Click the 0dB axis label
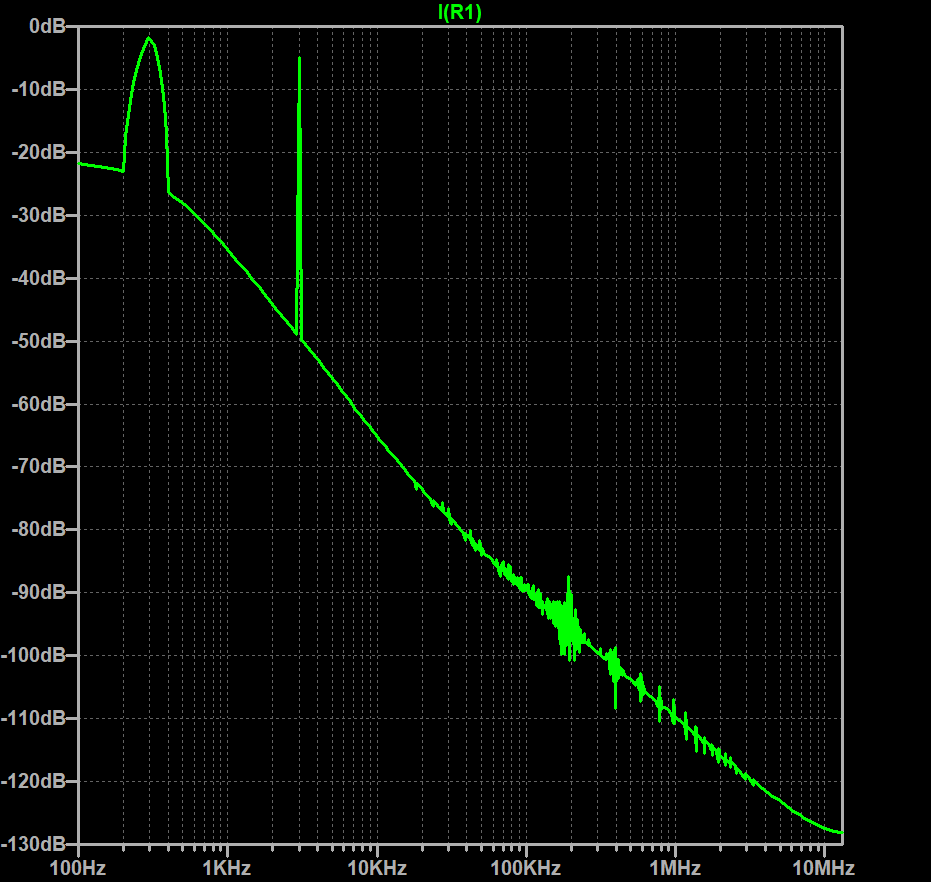 coord(48,26)
